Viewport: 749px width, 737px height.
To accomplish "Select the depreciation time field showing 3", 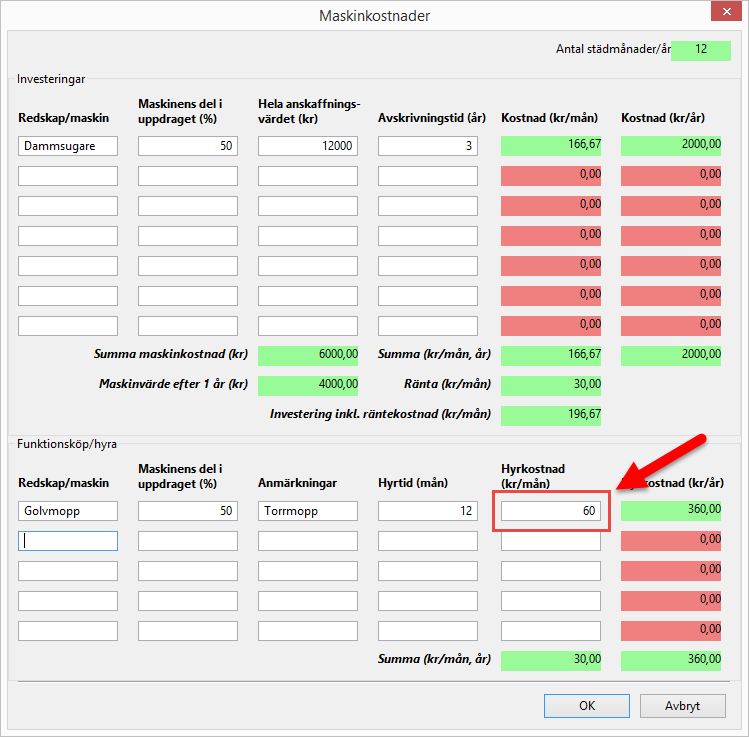I will tap(428, 146).
